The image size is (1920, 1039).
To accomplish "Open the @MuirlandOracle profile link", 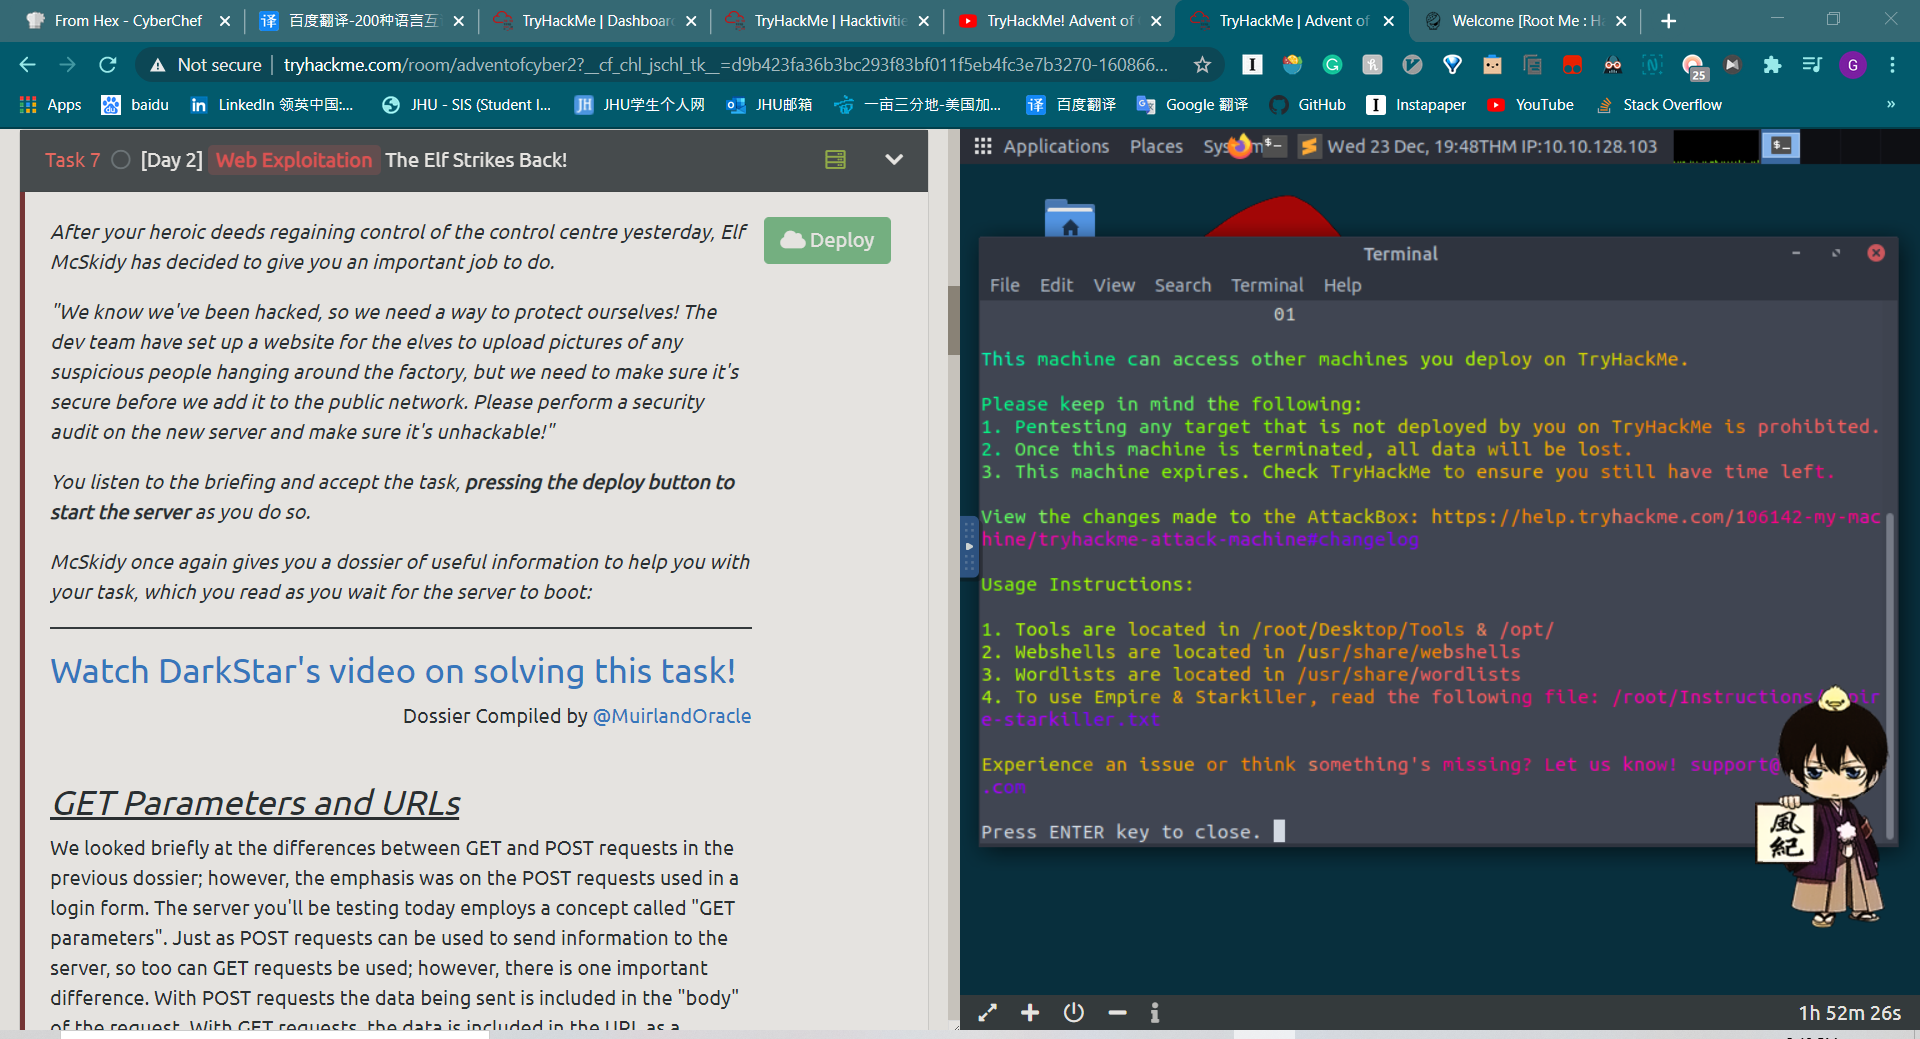I will click(x=671, y=716).
